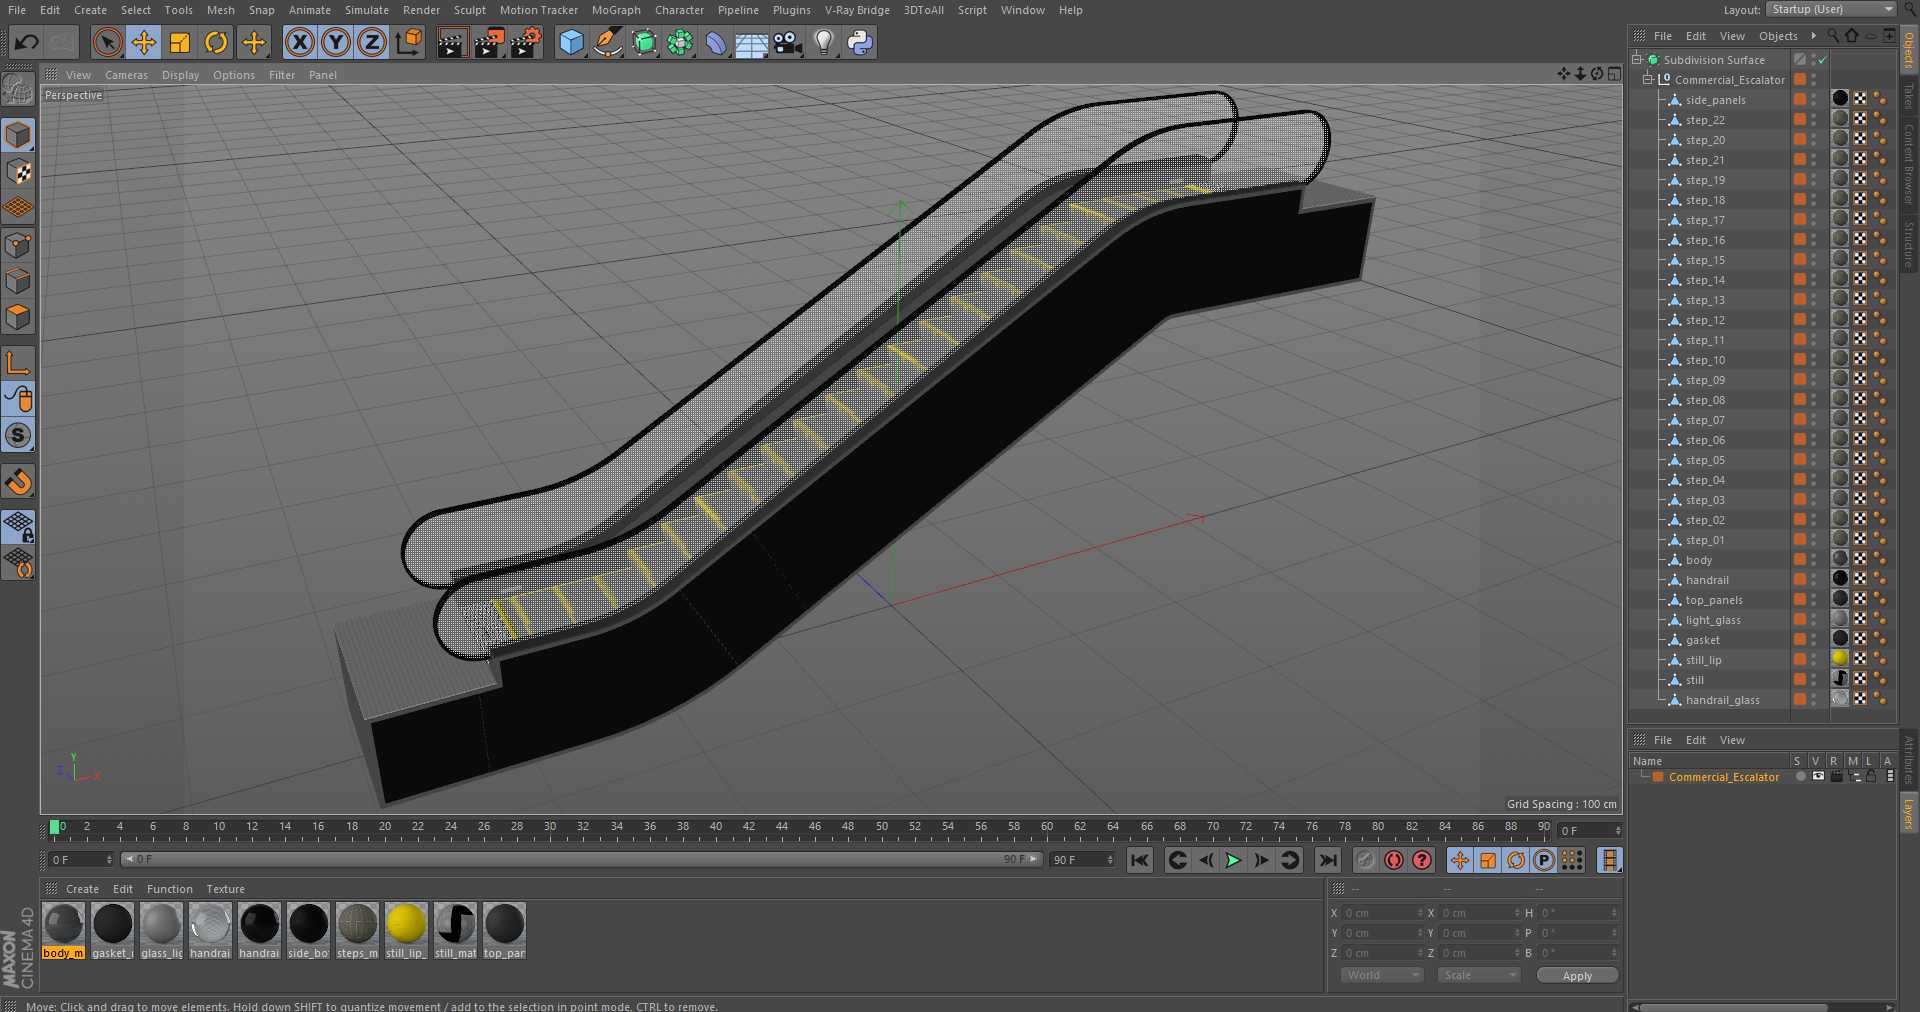Toggle X axis lock
The height and width of the screenshot is (1012, 1920).
[299, 42]
